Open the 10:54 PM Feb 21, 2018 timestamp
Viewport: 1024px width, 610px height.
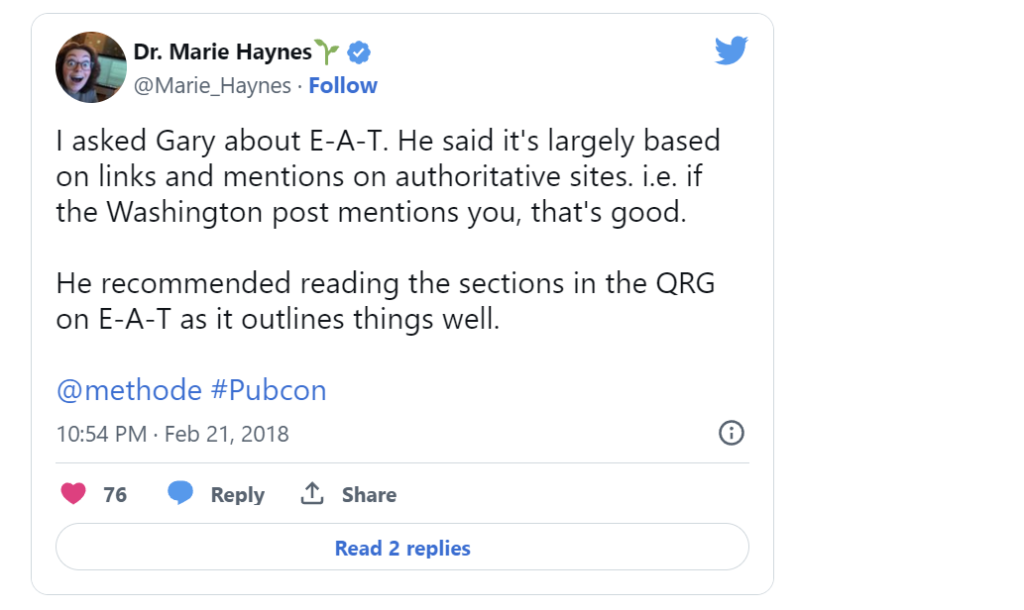(x=172, y=434)
